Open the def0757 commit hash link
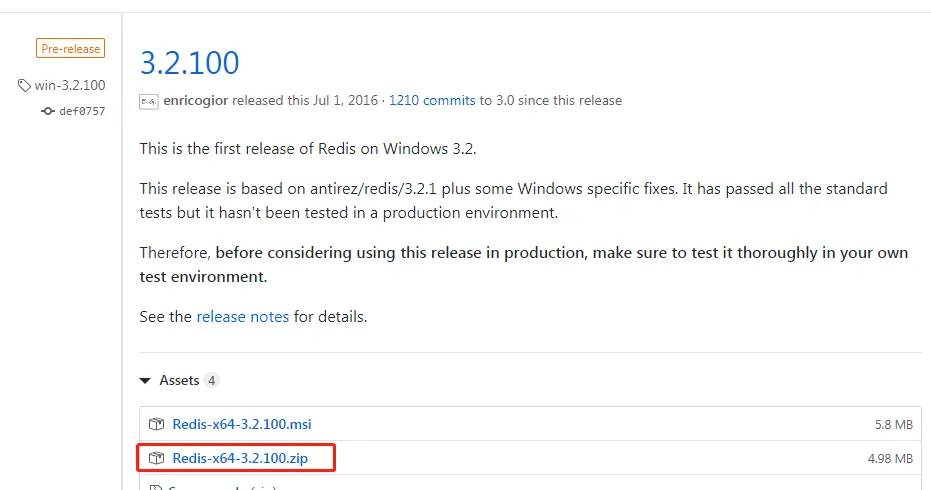This screenshot has width=931, height=490. coord(82,111)
